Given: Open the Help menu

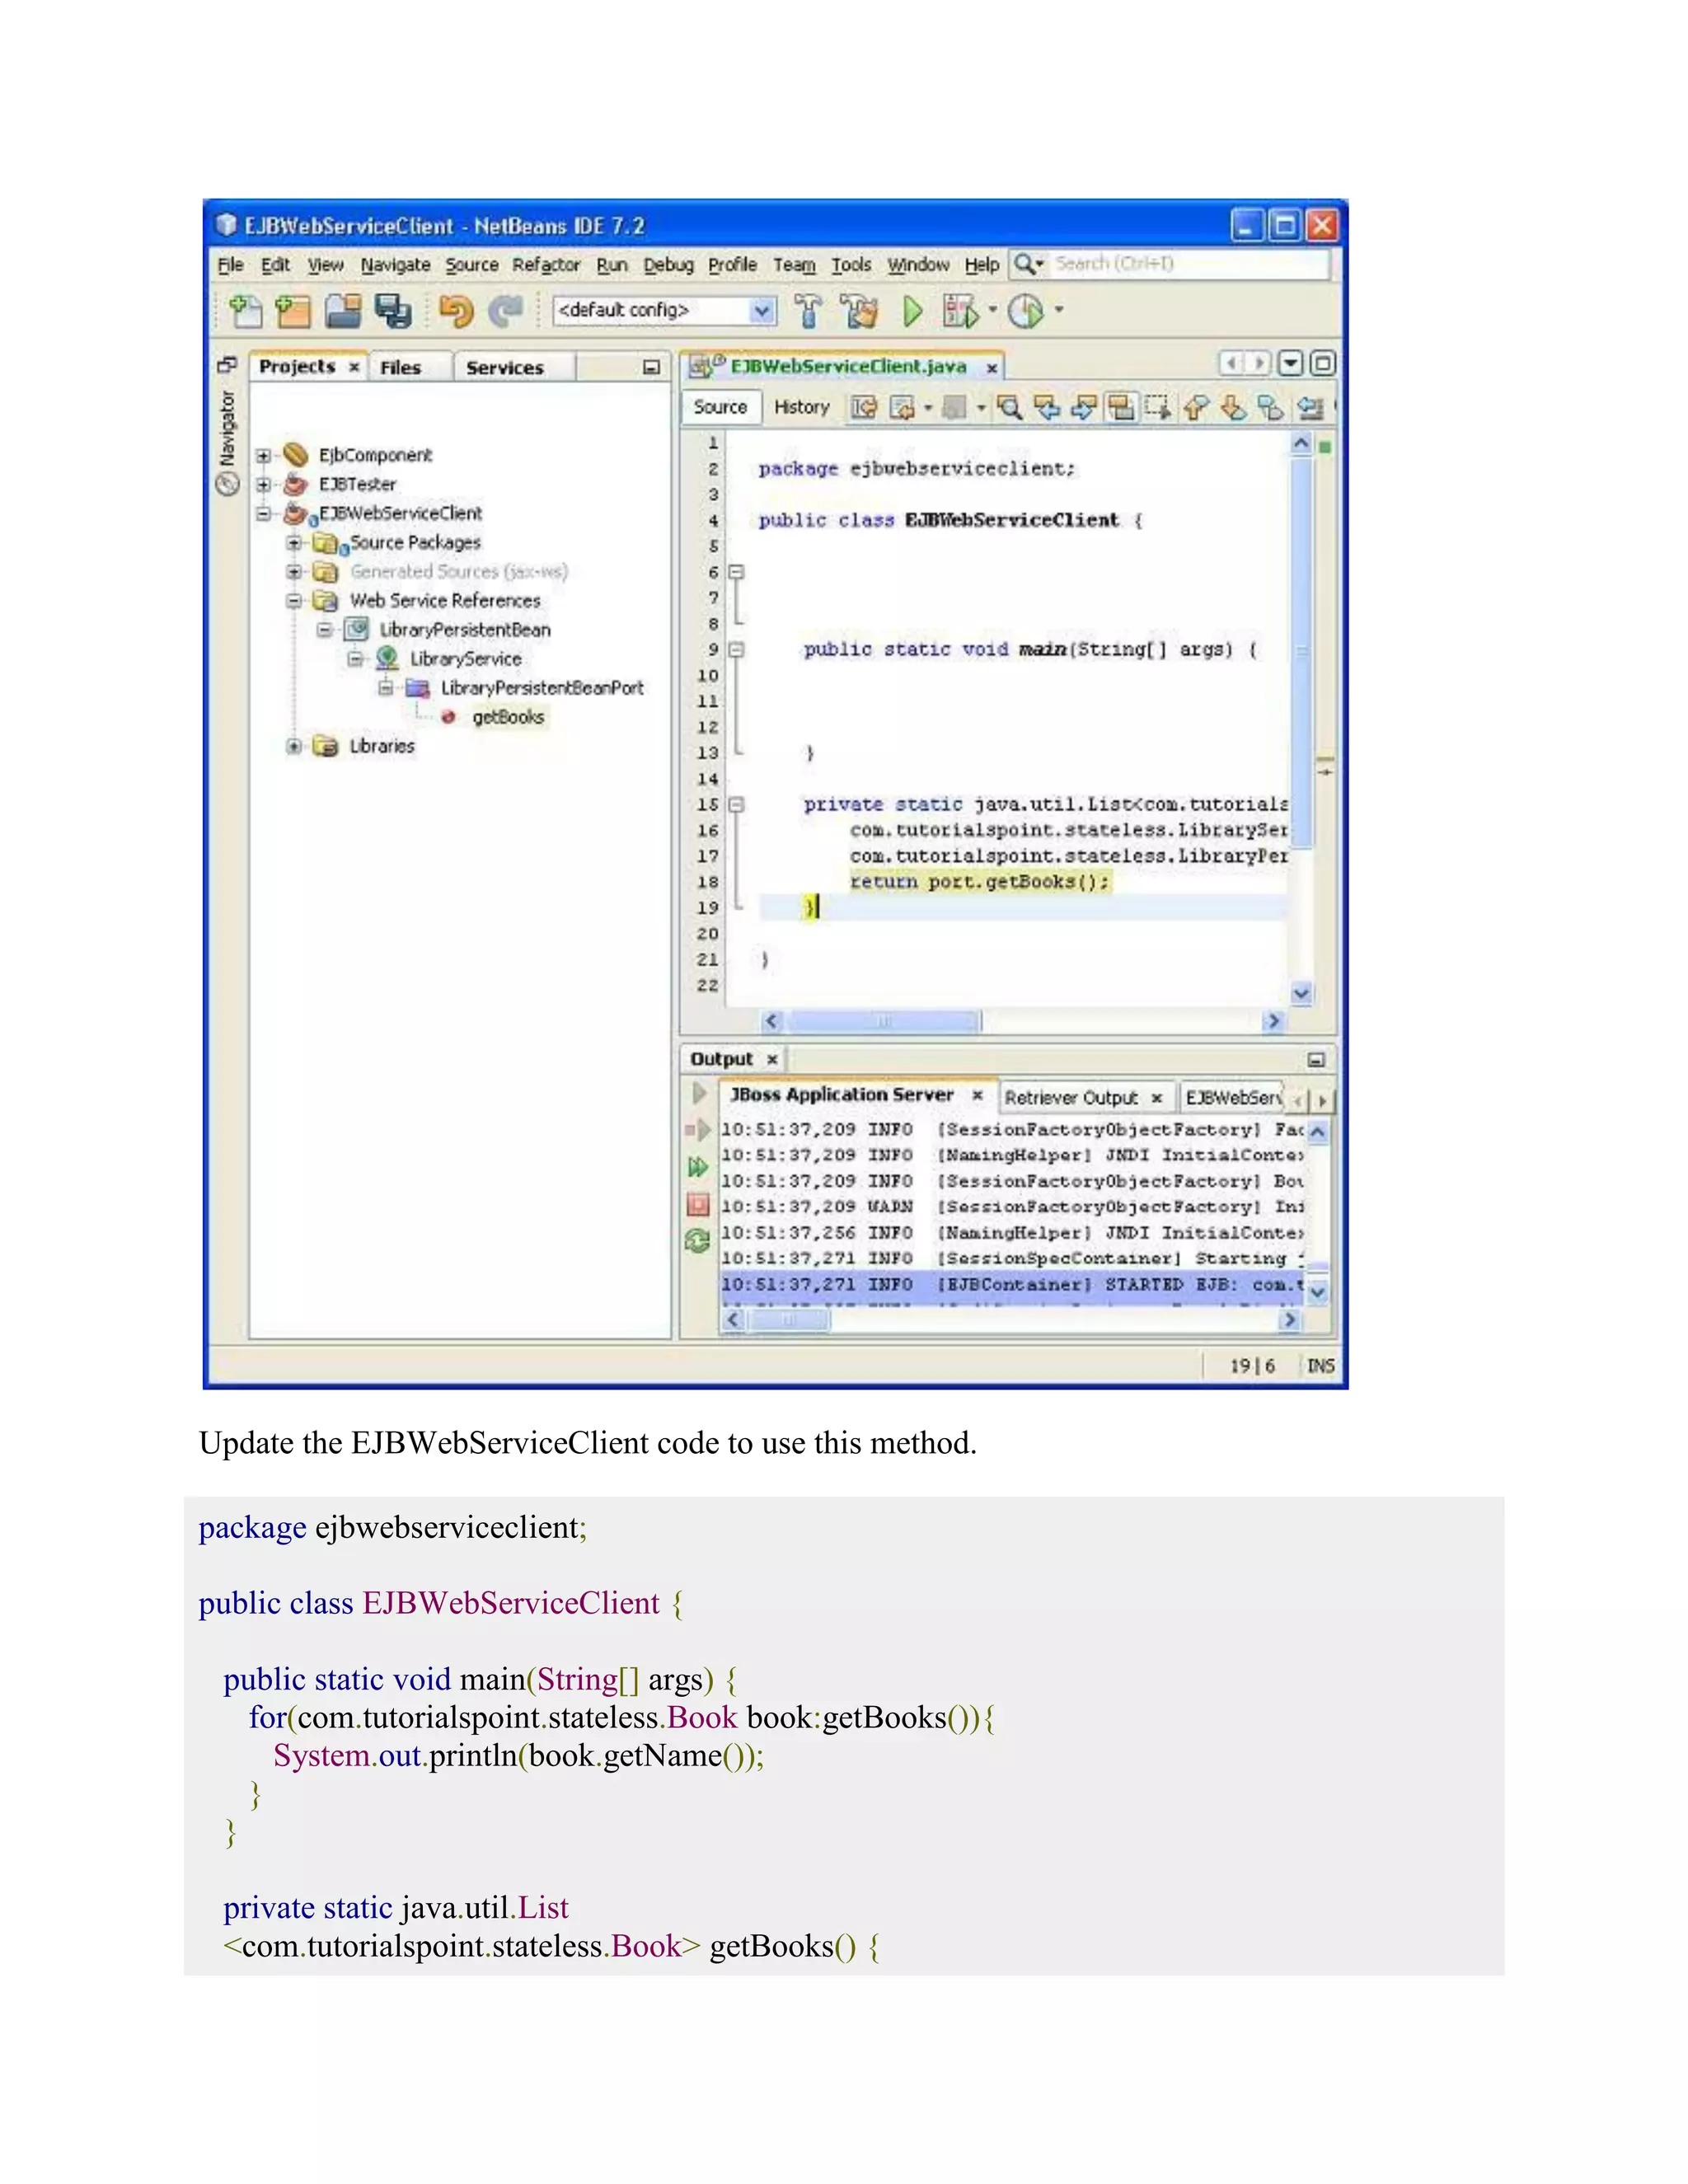Looking at the screenshot, I should [x=981, y=265].
